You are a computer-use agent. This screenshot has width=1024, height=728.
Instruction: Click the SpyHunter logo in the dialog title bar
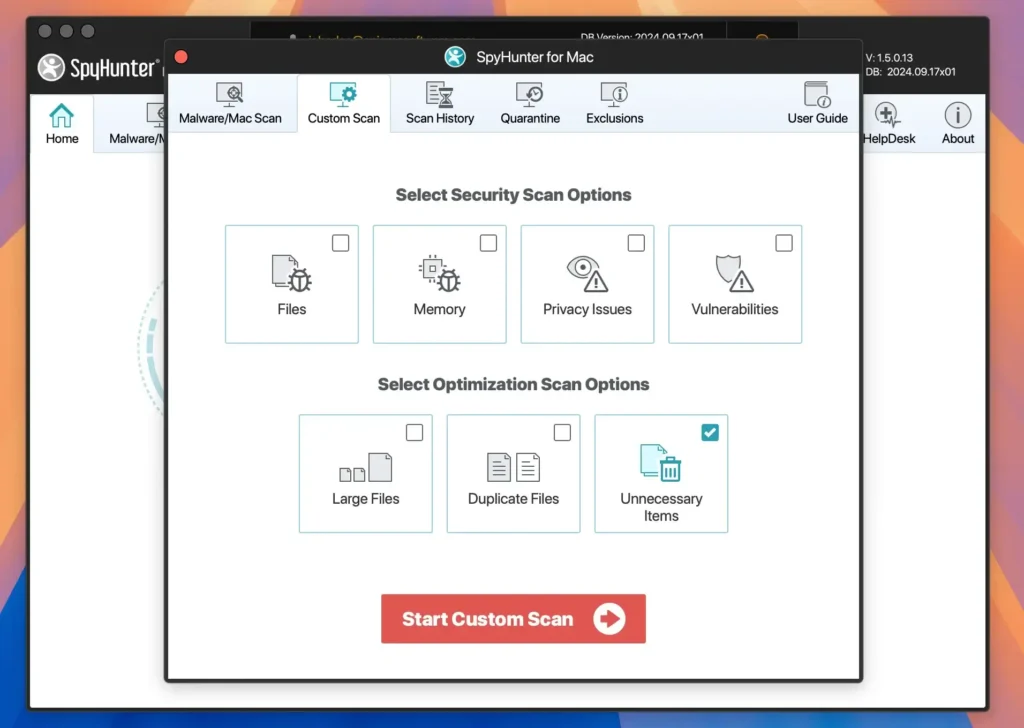click(455, 57)
